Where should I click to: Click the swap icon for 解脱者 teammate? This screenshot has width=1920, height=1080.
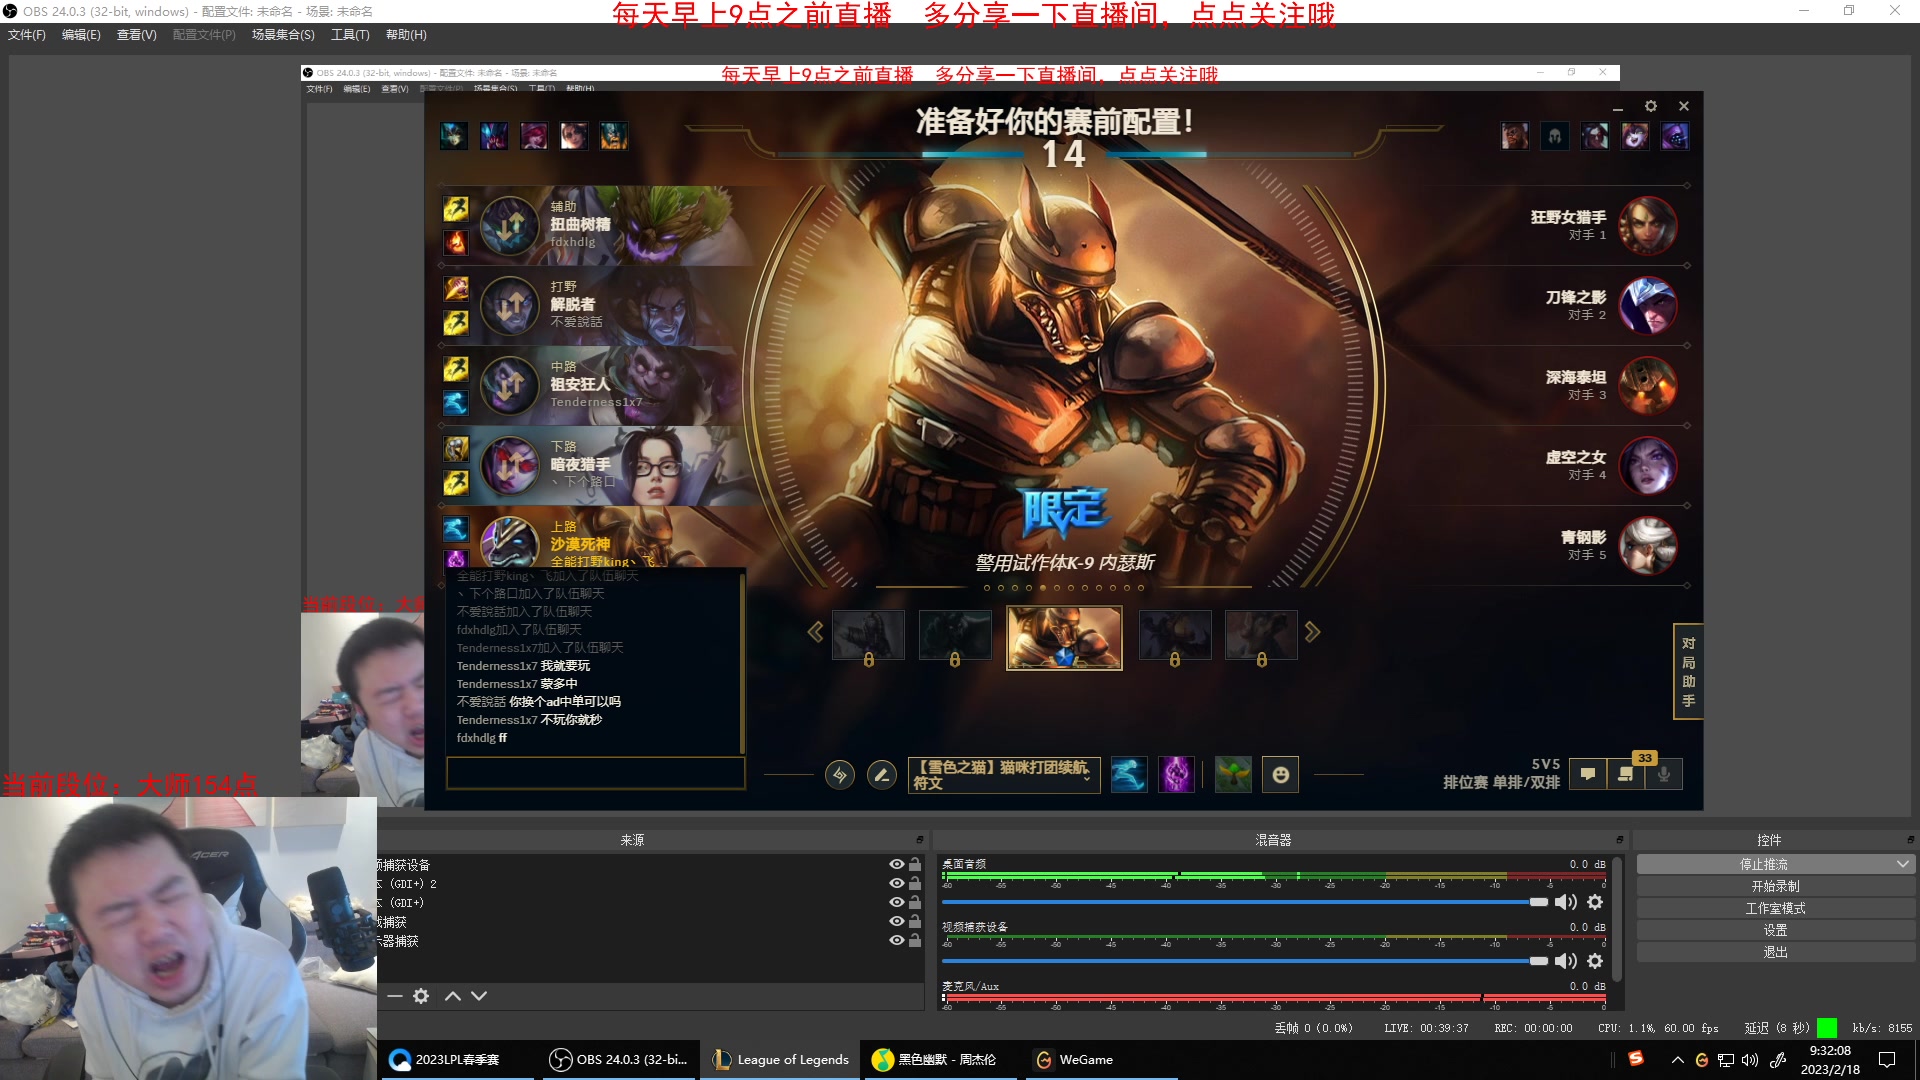coord(510,305)
